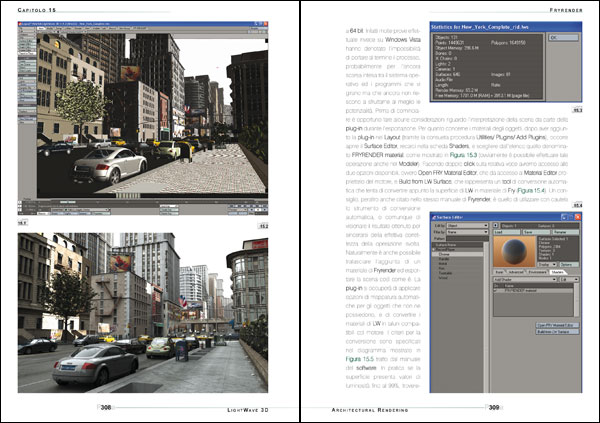The image size is (600, 423).
Task: Click the '15.2' figure label
Action: [264, 226]
